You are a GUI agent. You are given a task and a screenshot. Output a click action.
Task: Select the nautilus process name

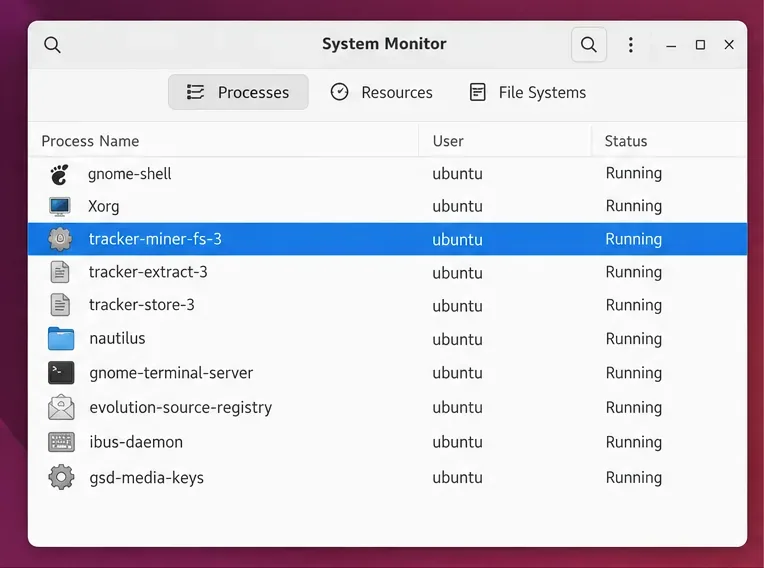117,339
